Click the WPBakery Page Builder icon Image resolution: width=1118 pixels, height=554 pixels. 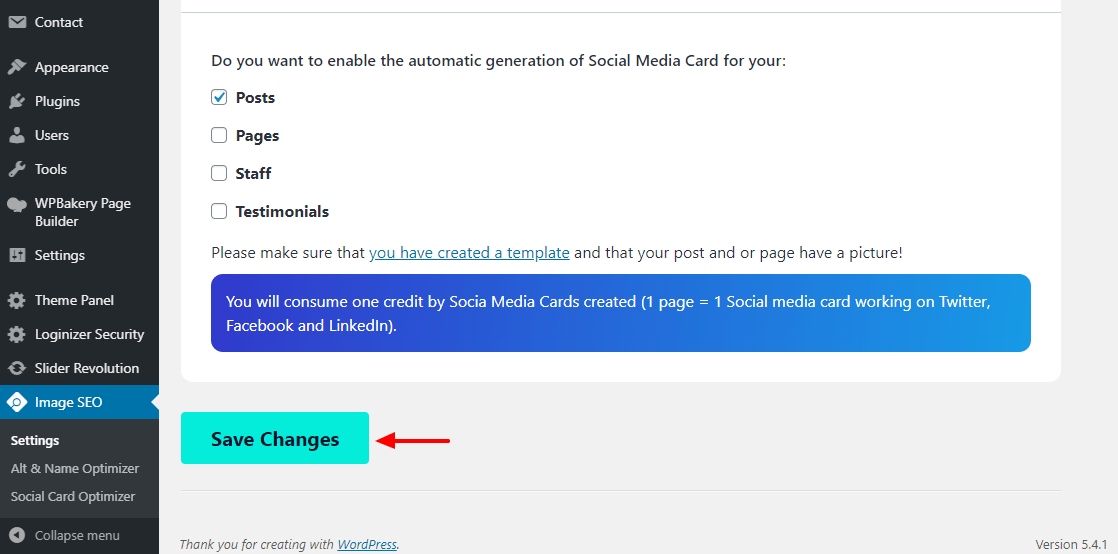click(x=17, y=204)
